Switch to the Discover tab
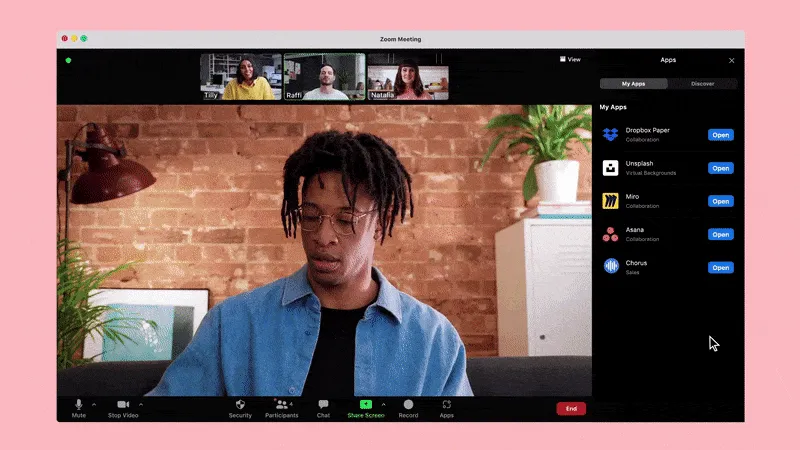 702,84
